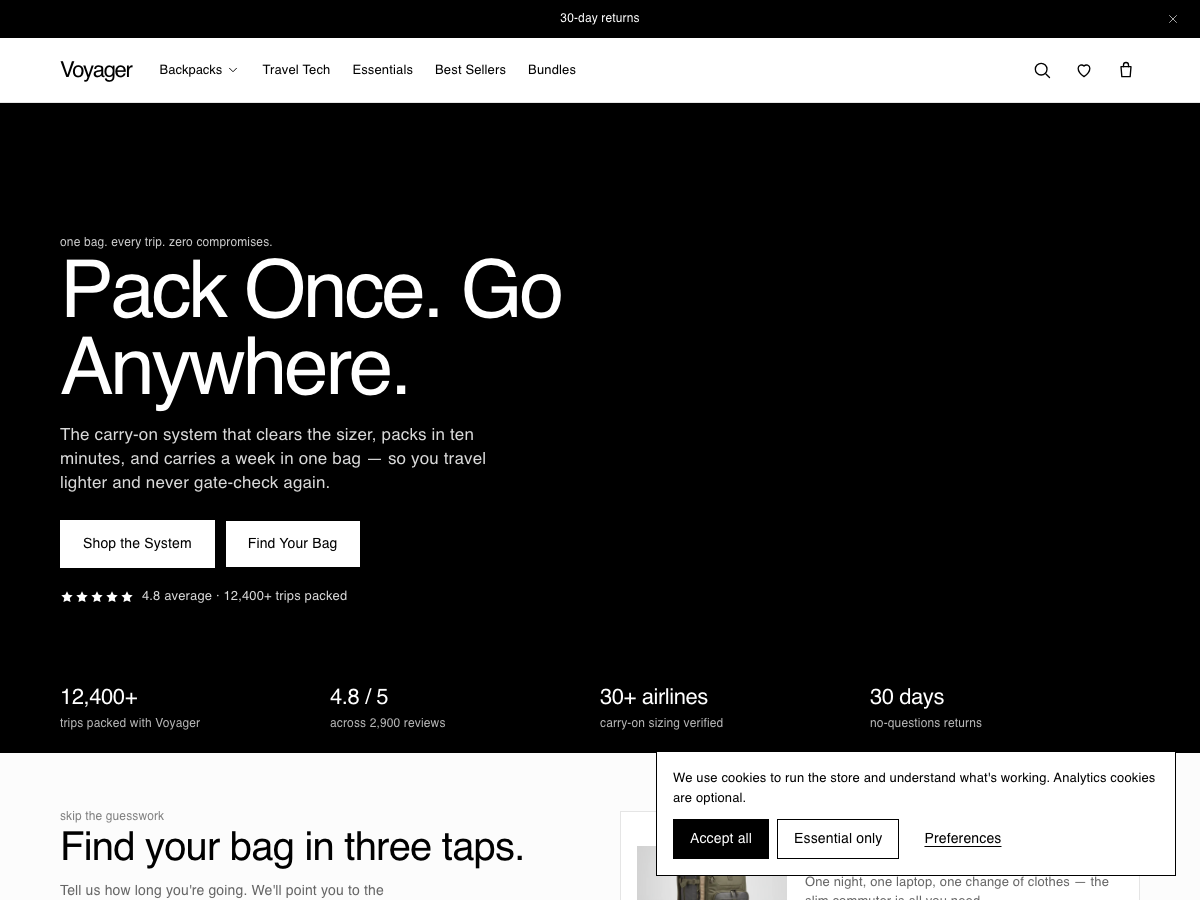Click 'carry-on sizing verified' text

[x=661, y=723]
